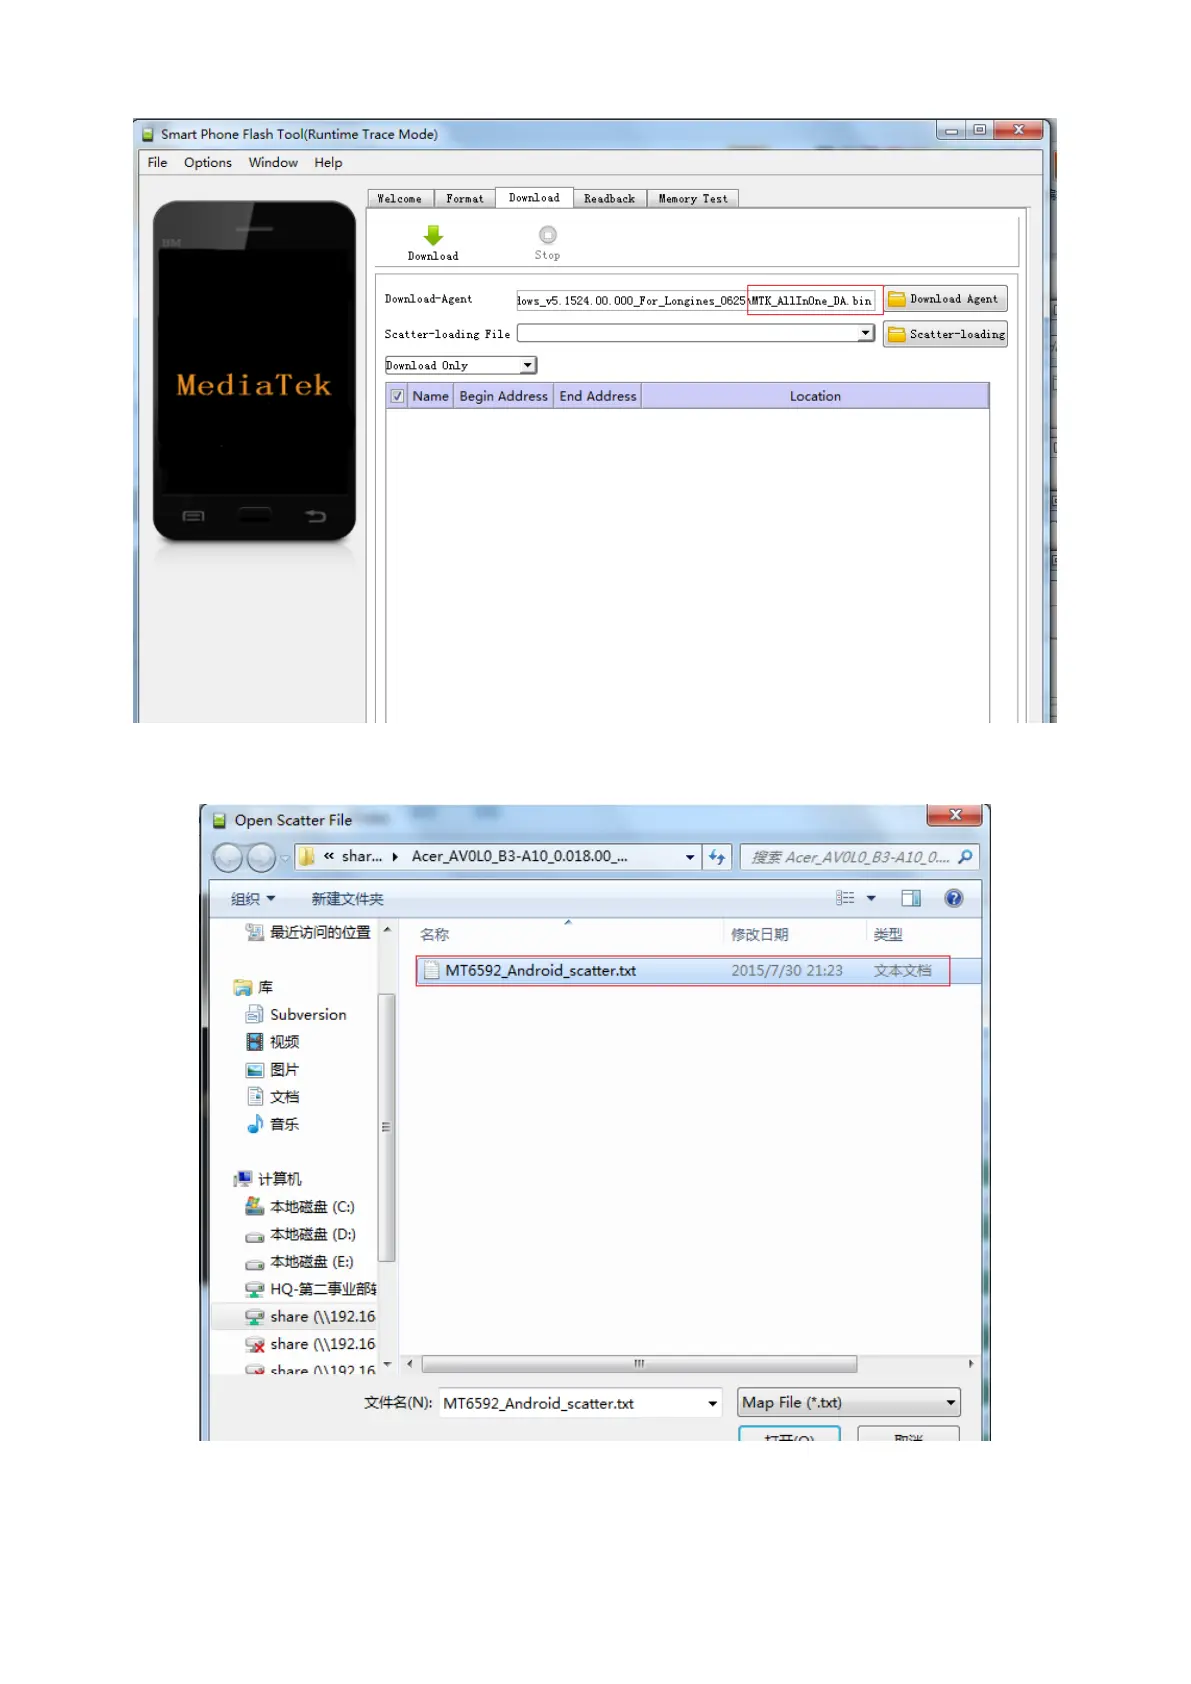This screenshot has width=1191, height=1684.
Task: Click the 新建文件夹 new folder button
Action: pos(347,899)
